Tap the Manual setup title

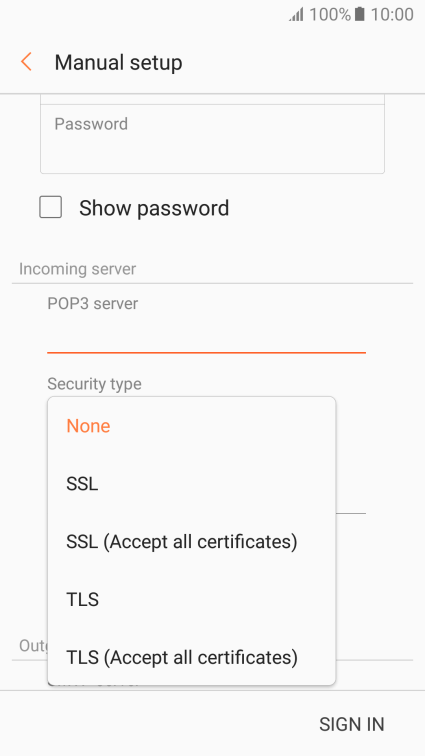pos(118,63)
